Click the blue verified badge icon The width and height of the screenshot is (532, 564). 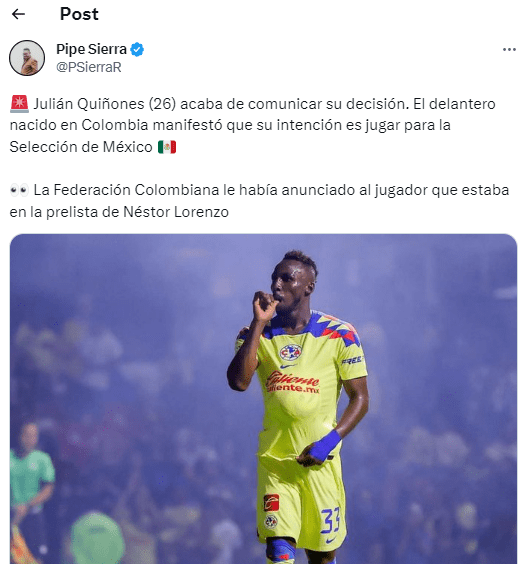tap(137, 49)
